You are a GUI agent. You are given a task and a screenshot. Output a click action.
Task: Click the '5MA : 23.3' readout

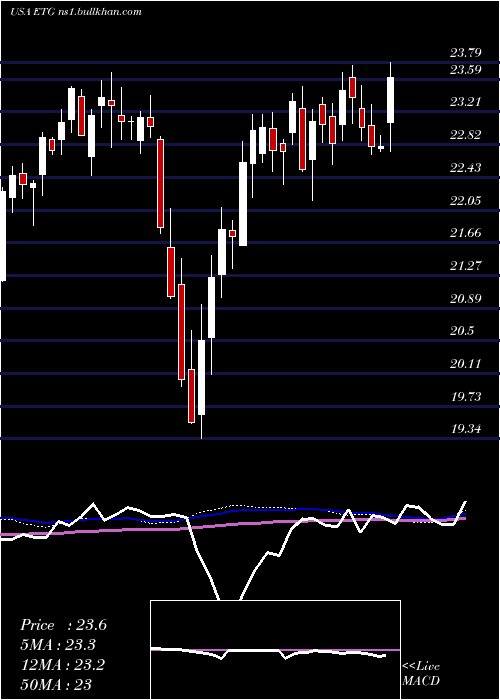click(x=58, y=645)
